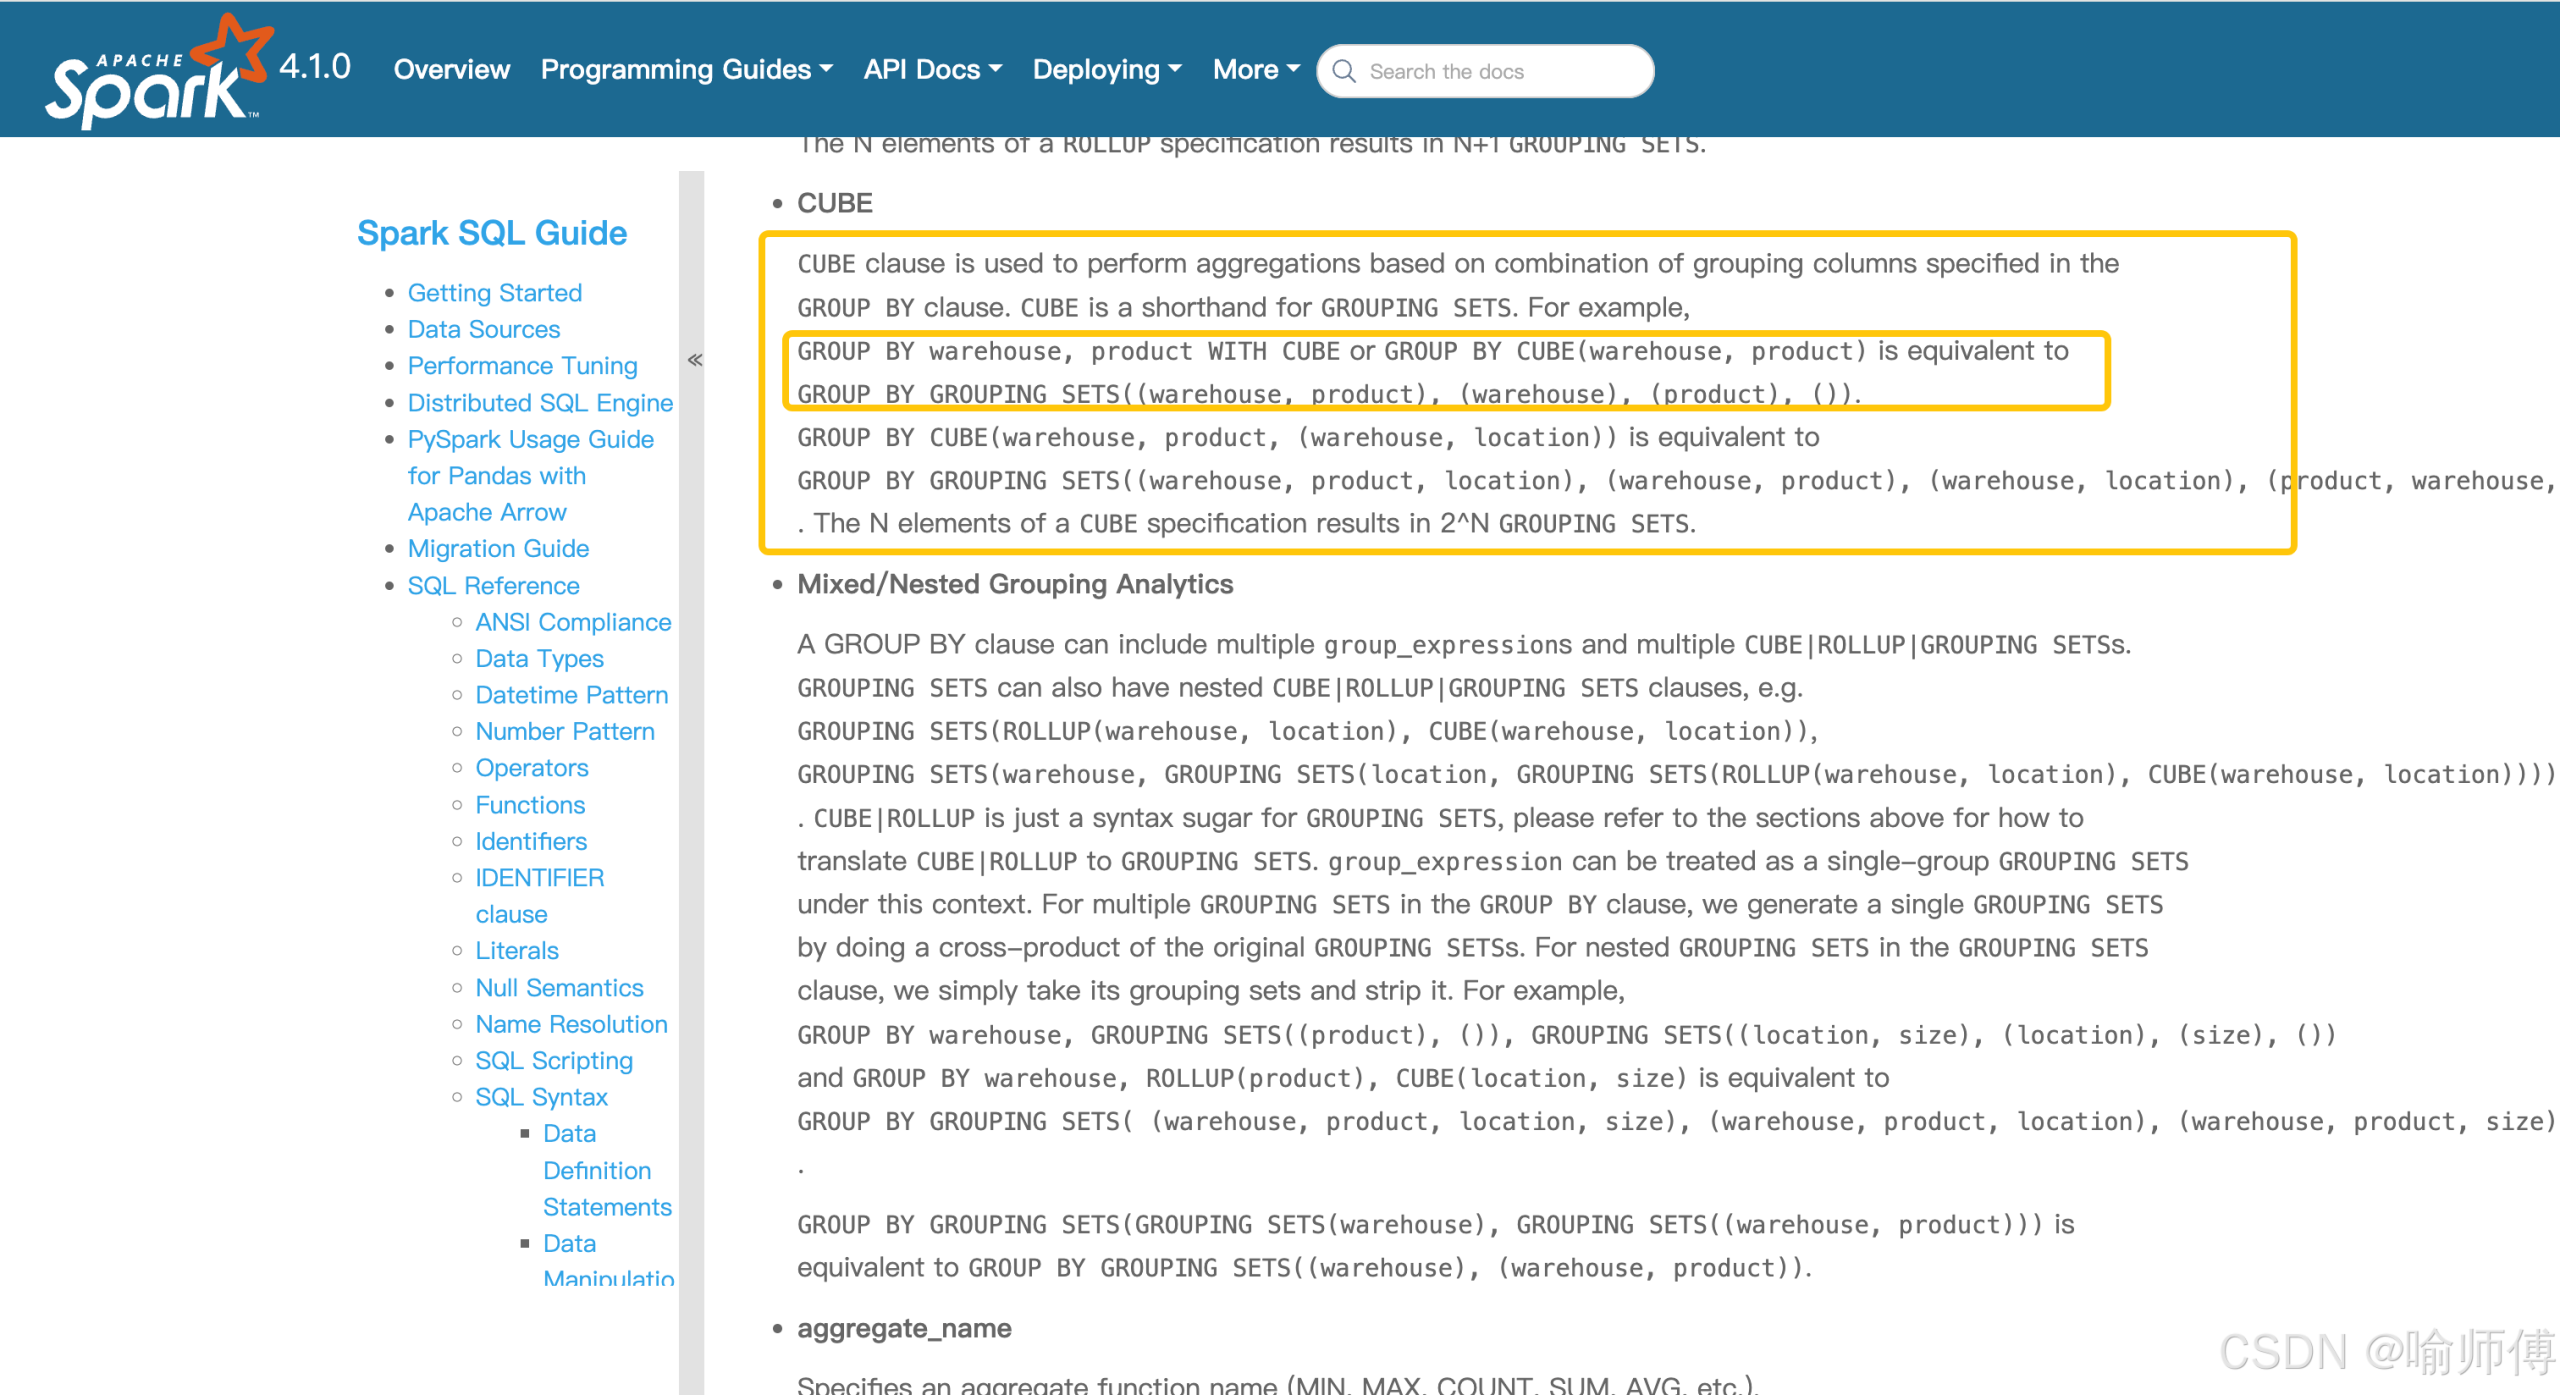Open the SQL Syntax sidebar entry
The height and width of the screenshot is (1395, 2560).
tap(541, 1097)
